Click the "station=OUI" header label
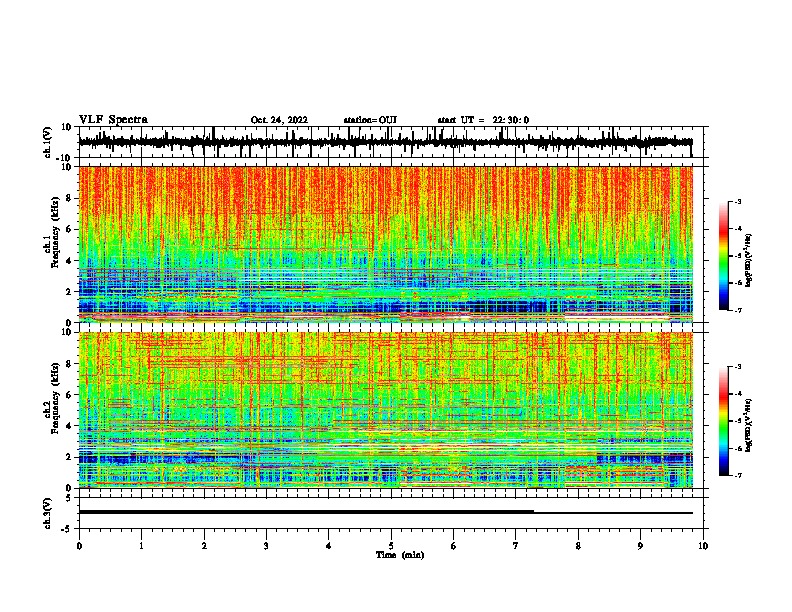This screenshot has height=612, width=792. point(370,120)
